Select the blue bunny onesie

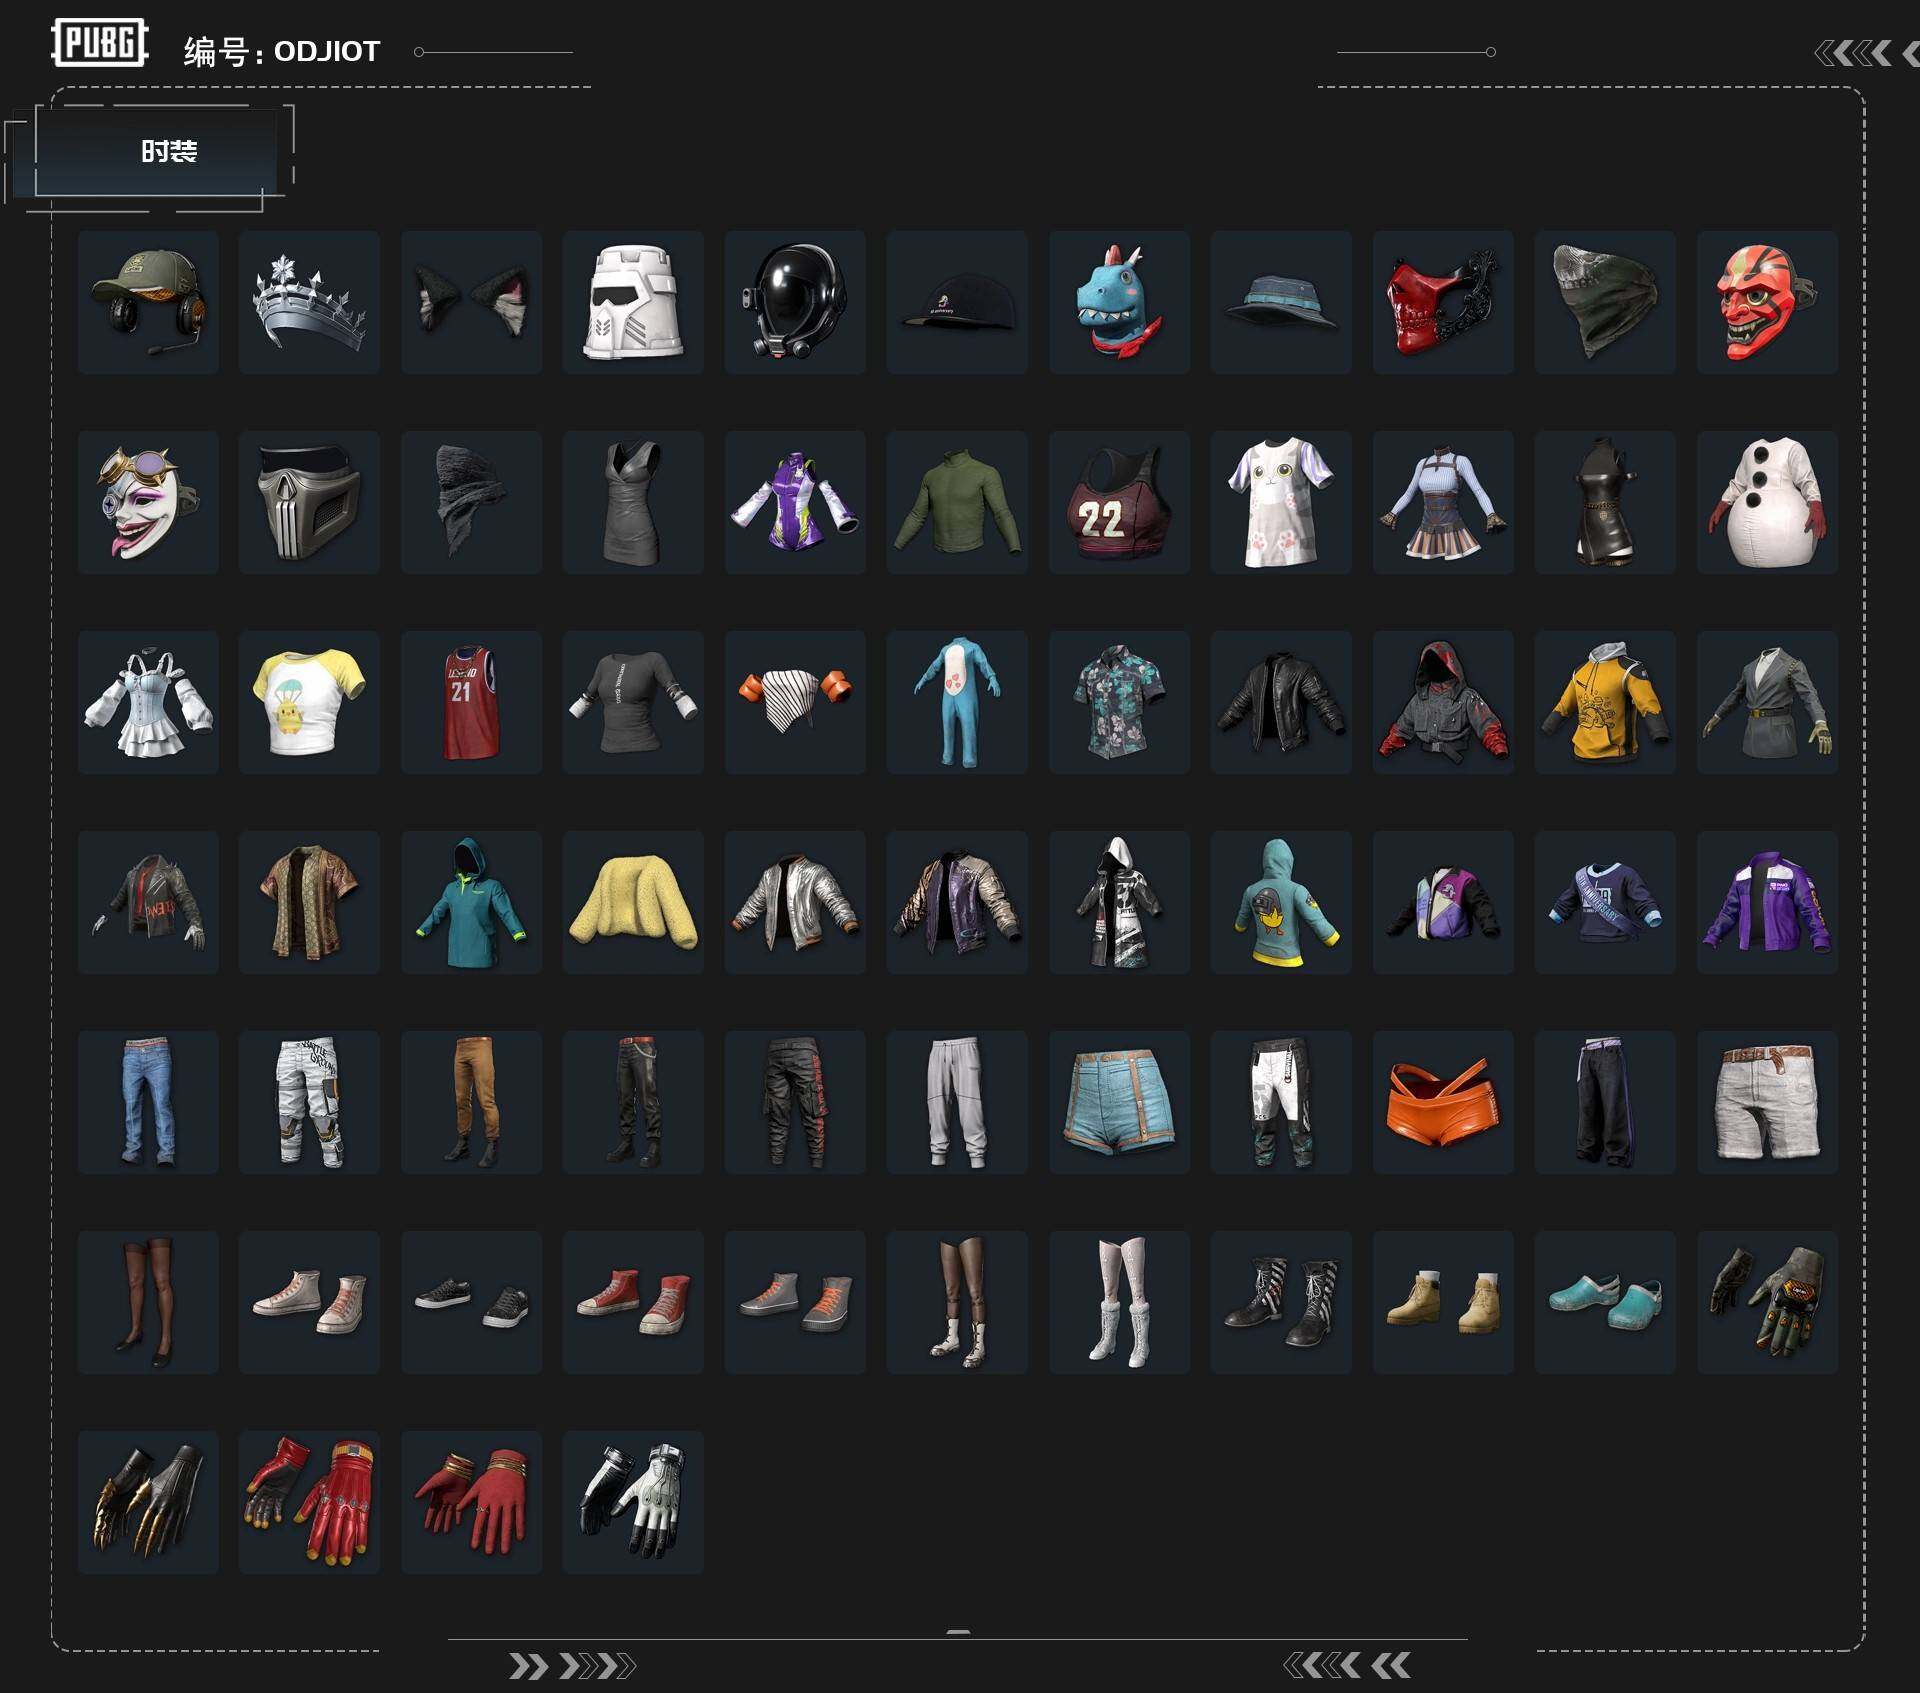[957, 703]
